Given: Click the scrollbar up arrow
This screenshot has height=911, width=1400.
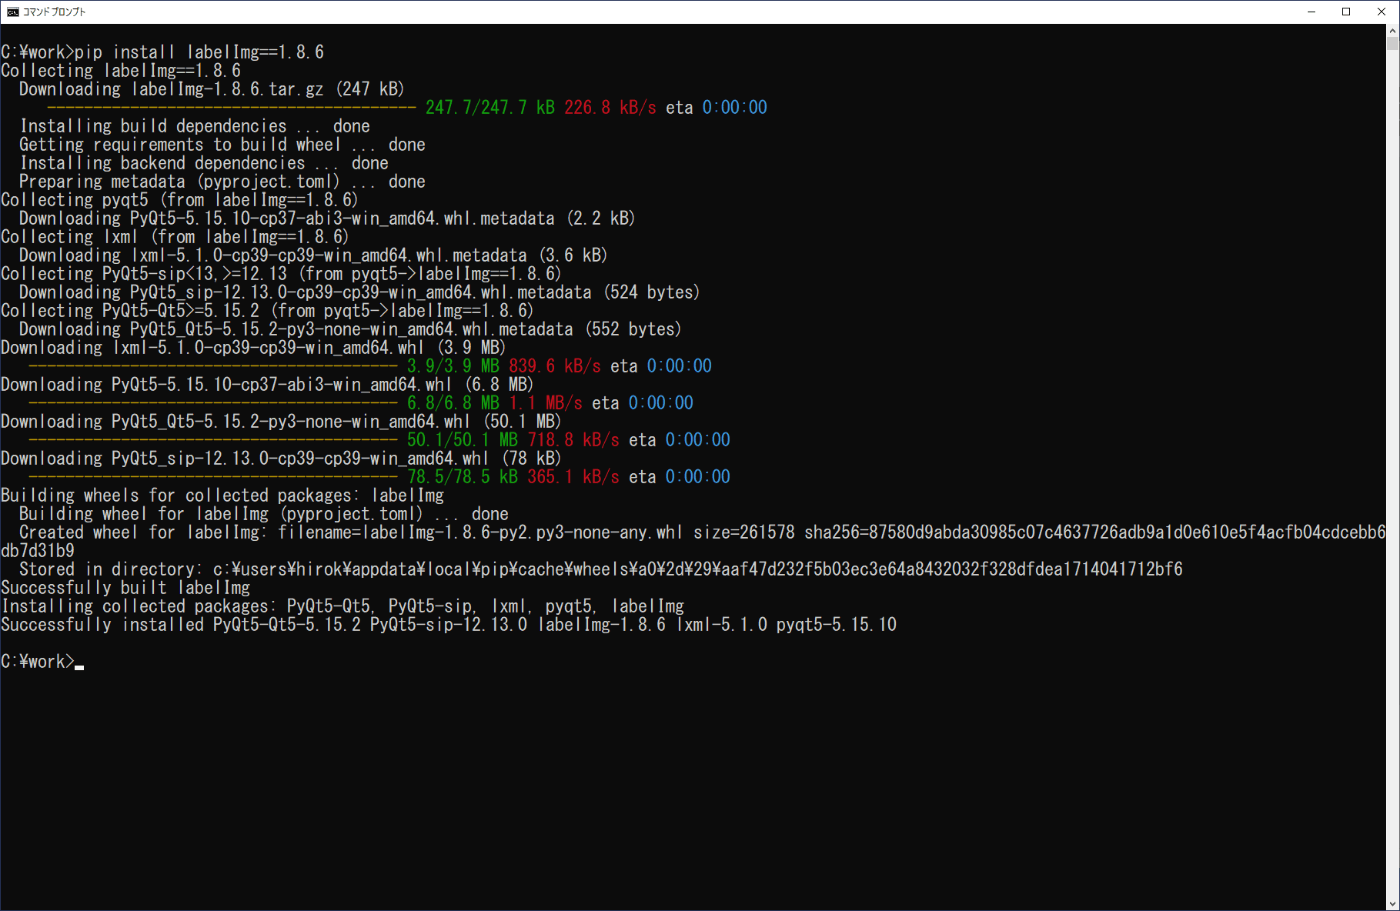Looking at the screenshot, I should click(x=1392, y=31).
